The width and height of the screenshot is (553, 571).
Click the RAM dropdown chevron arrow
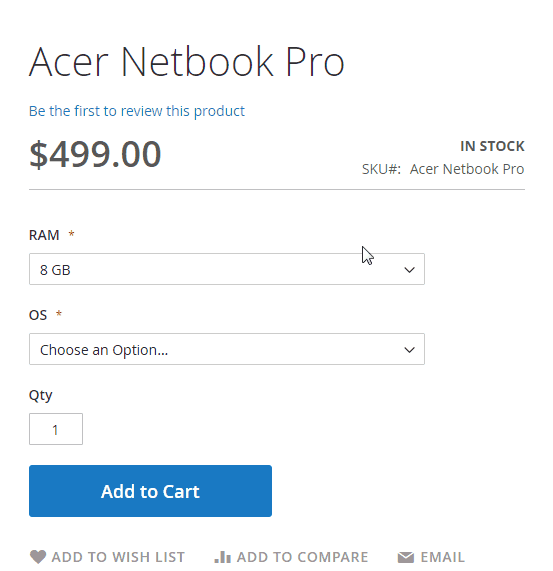(409, 270)
